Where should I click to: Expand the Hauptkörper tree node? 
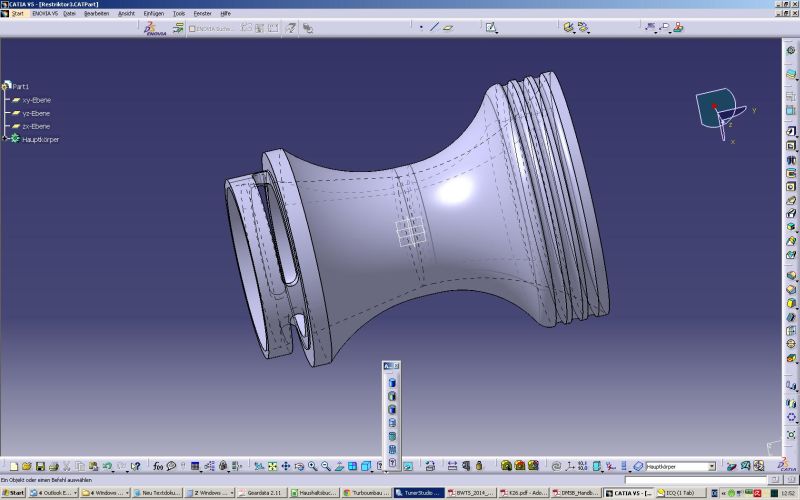[x=5, y=139]
